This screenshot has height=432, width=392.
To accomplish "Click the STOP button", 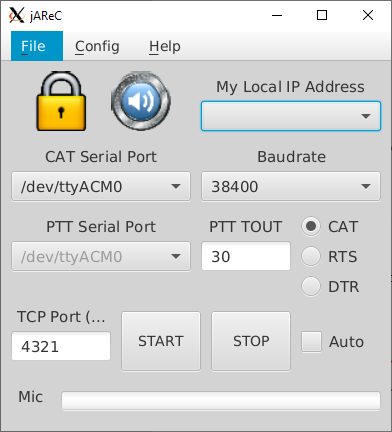I will 251,341.
